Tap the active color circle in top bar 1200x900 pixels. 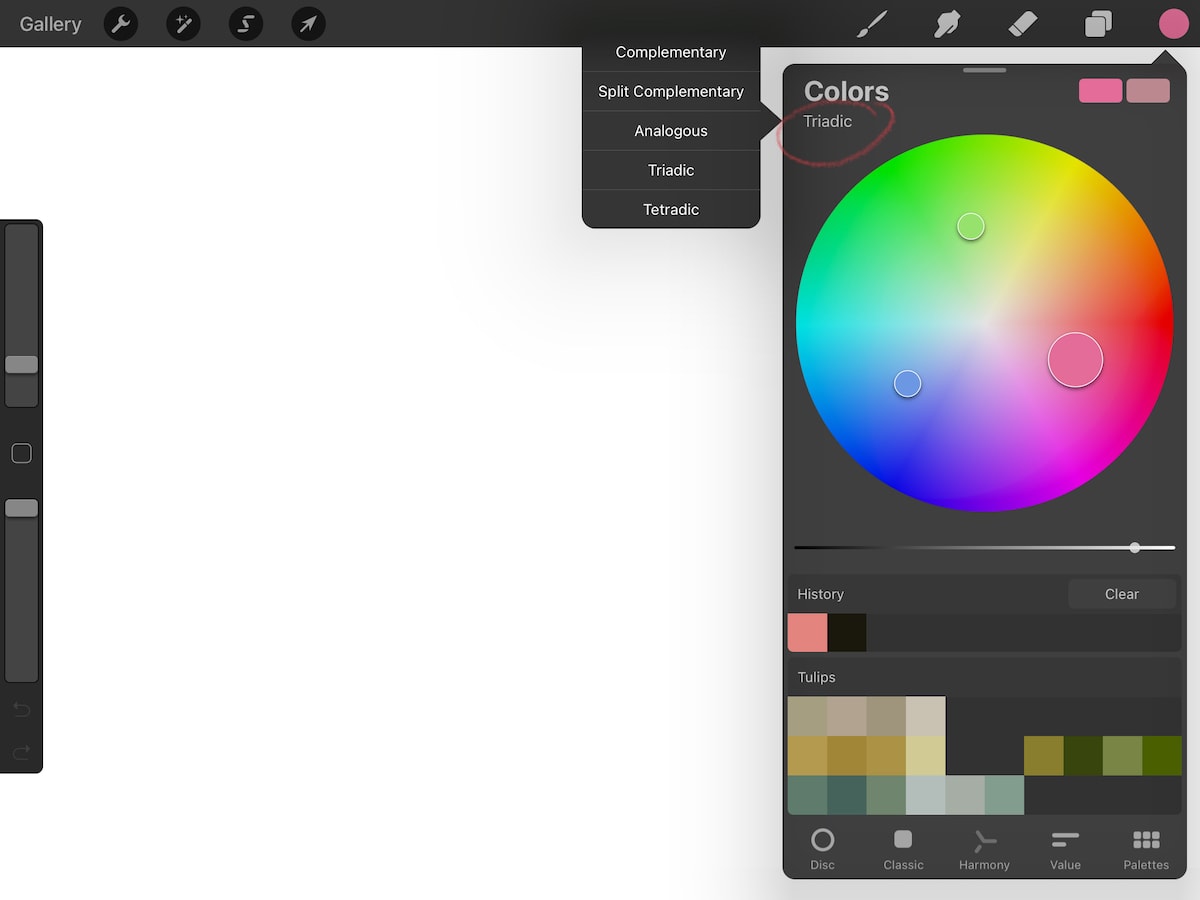coord(1173,24)
